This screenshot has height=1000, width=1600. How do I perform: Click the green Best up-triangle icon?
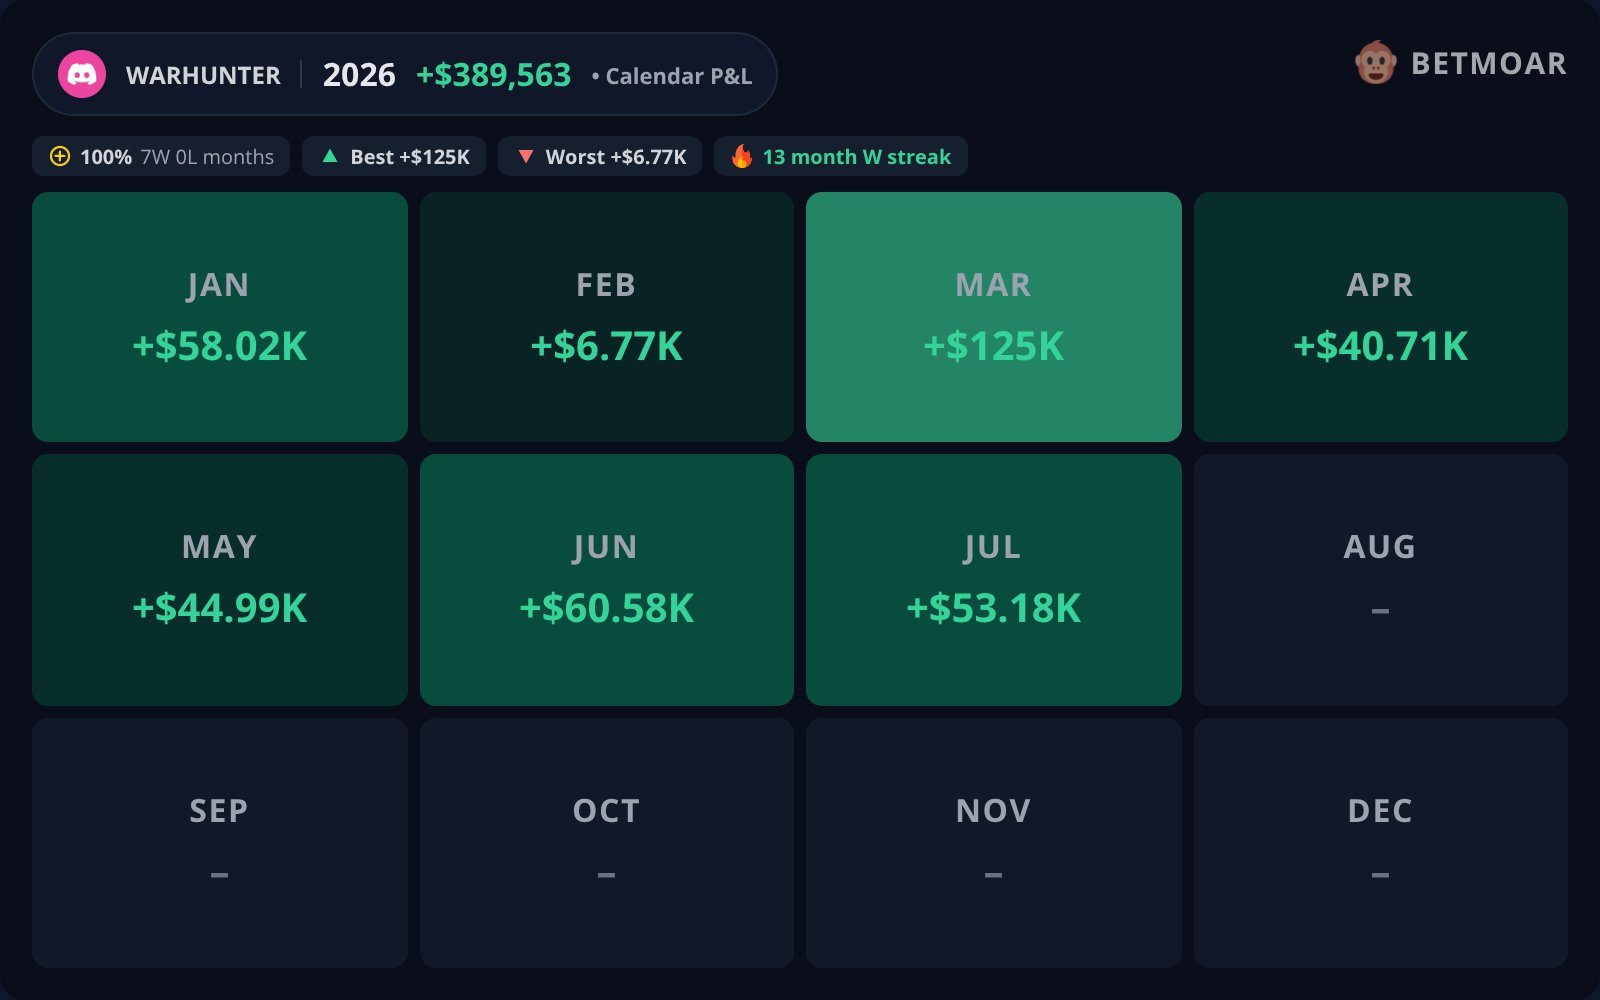click(330, 156)
